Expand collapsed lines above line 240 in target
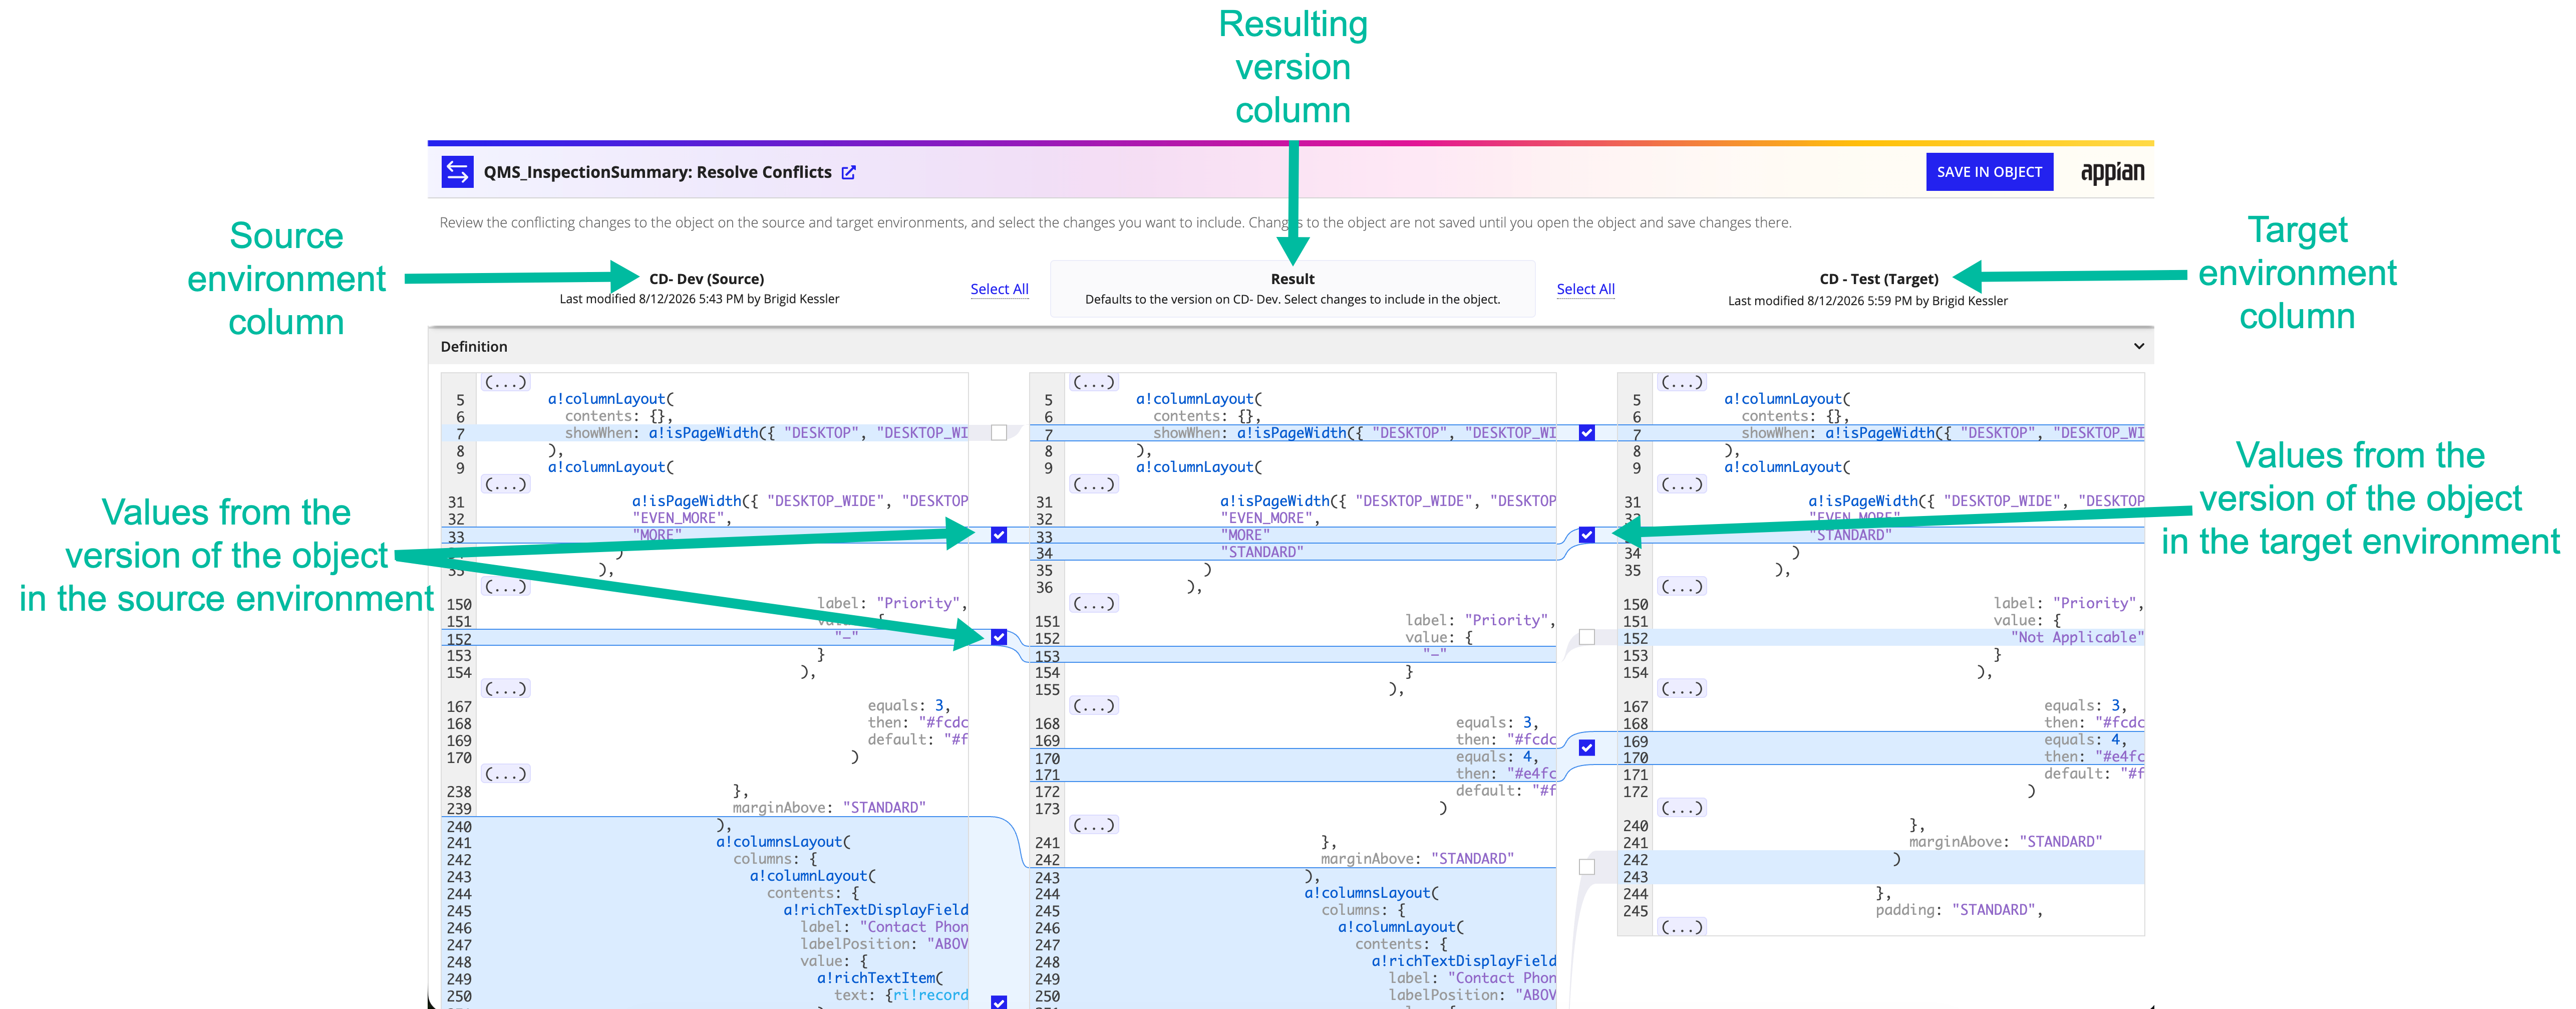This screenshot has width=2576, height=1009. [1681, 807]
